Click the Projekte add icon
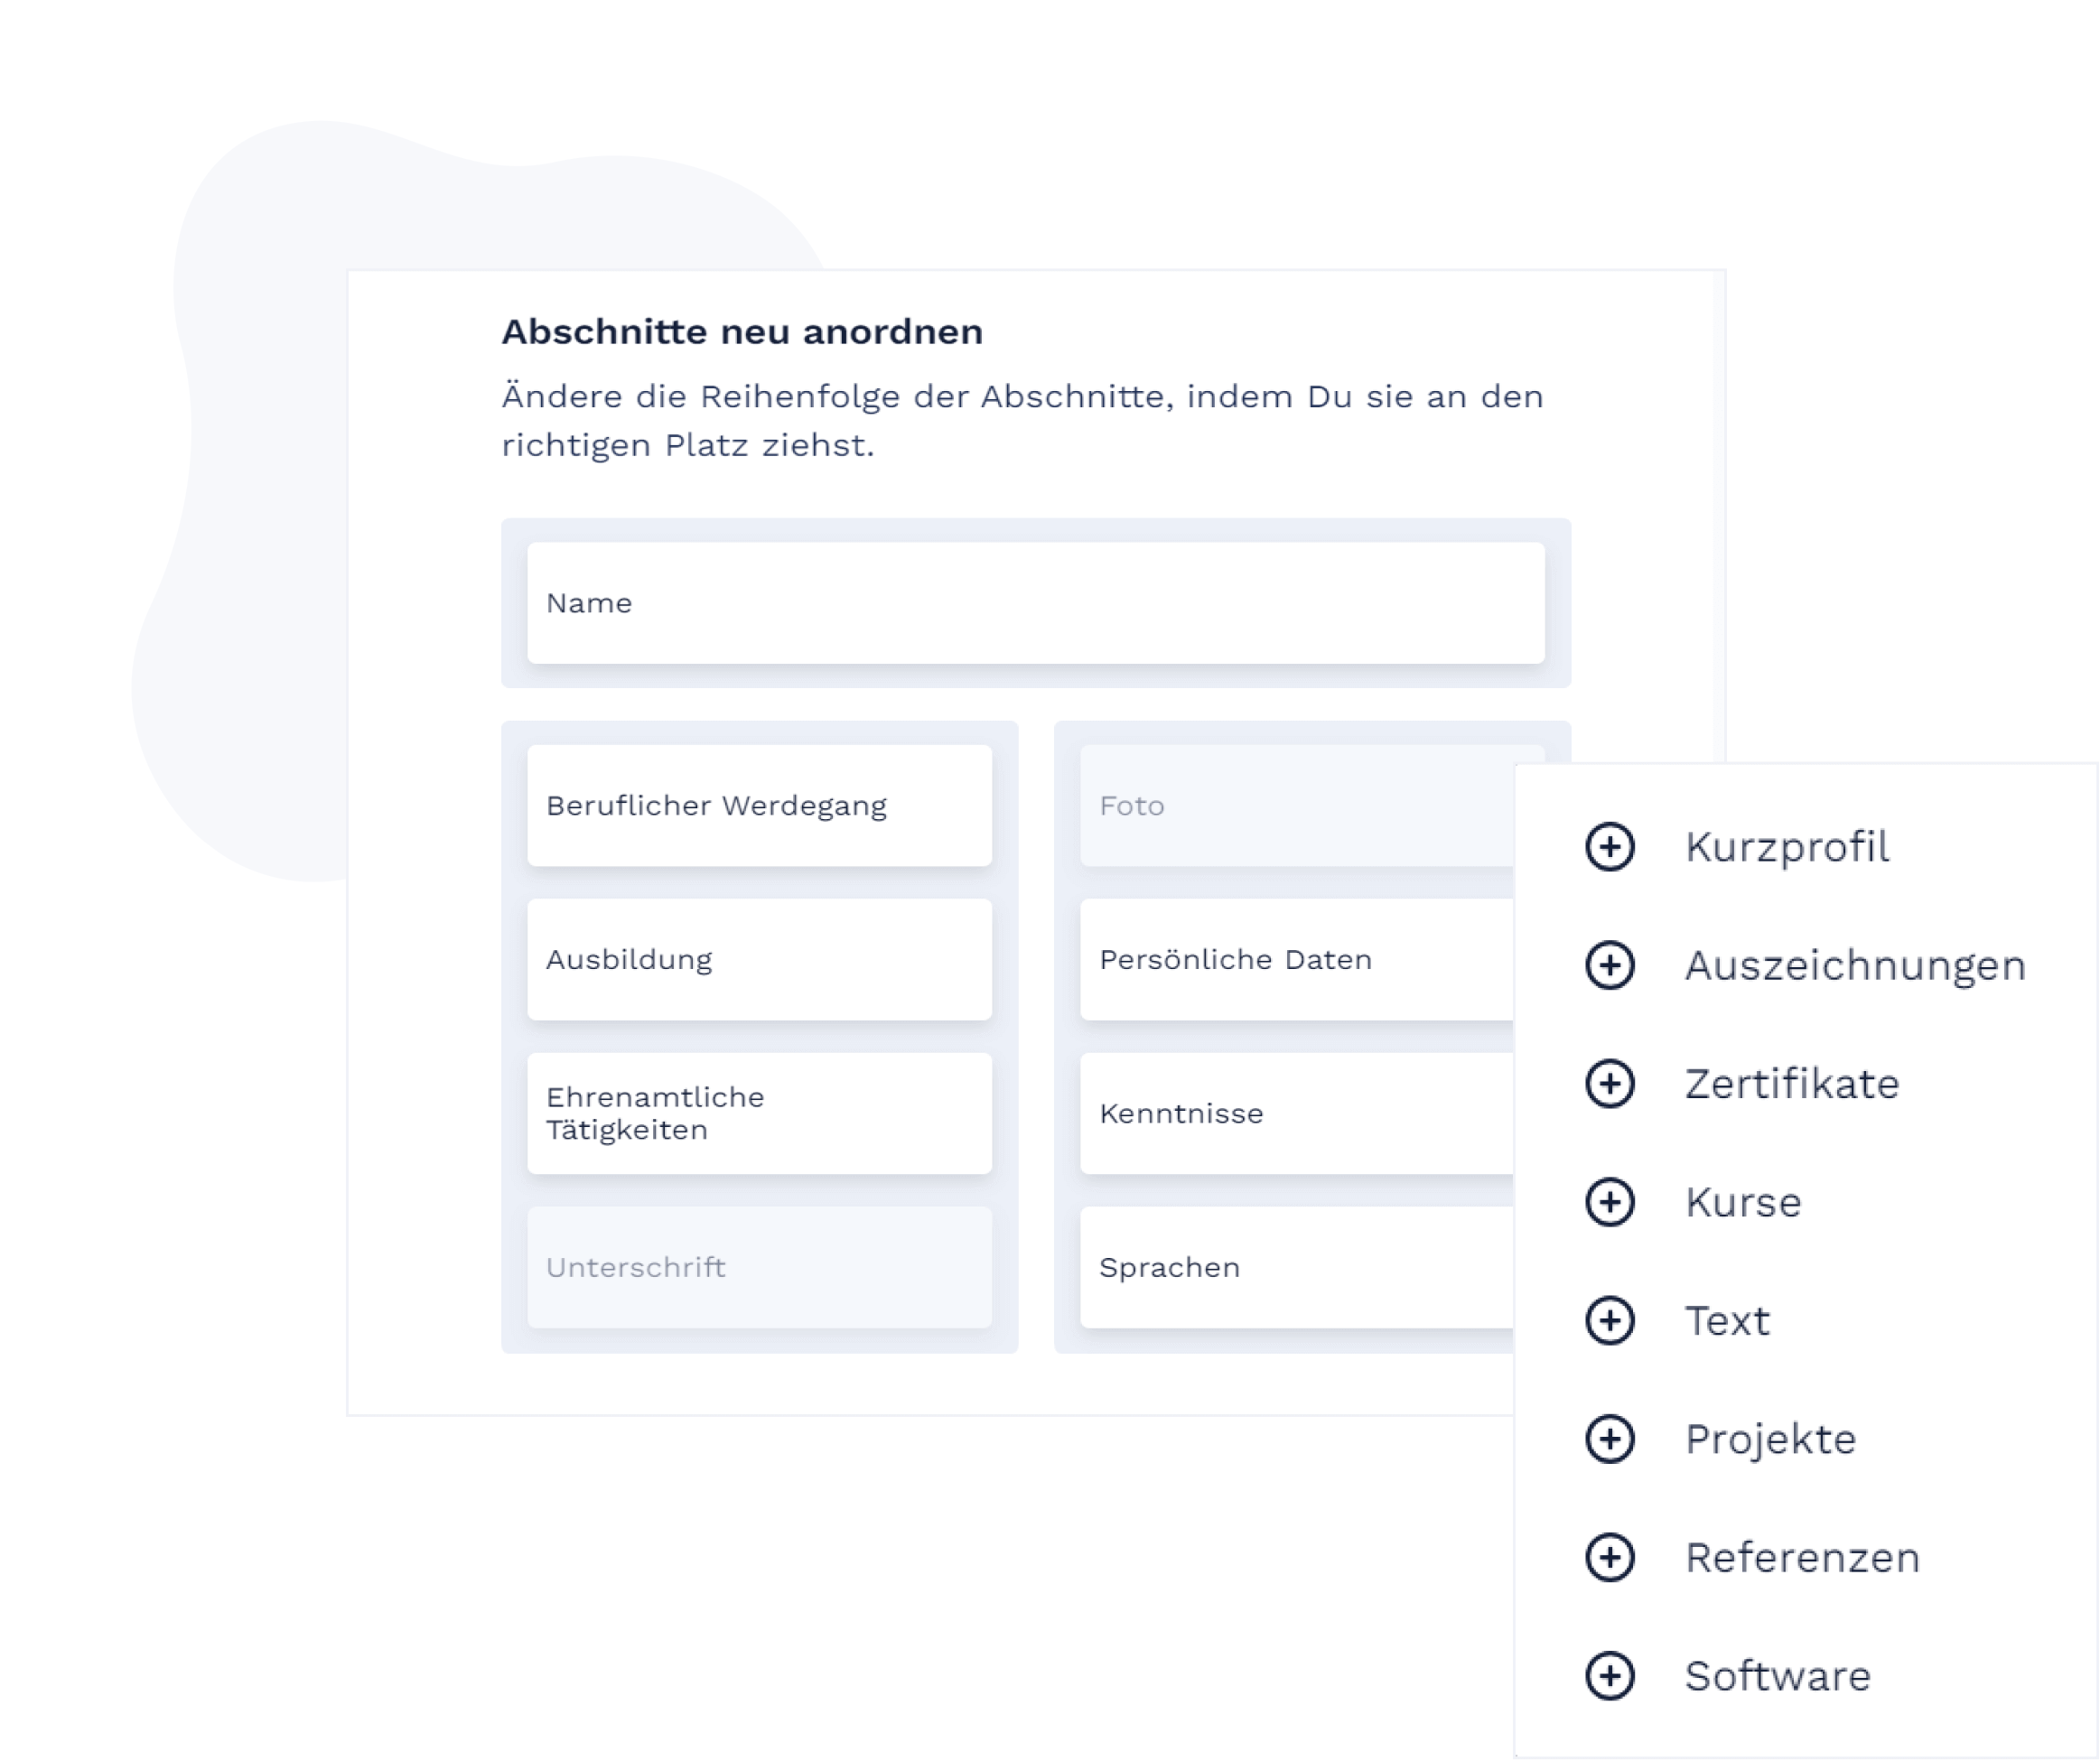This screenshot has width=2100, height=1761. coord(1610,1436)
